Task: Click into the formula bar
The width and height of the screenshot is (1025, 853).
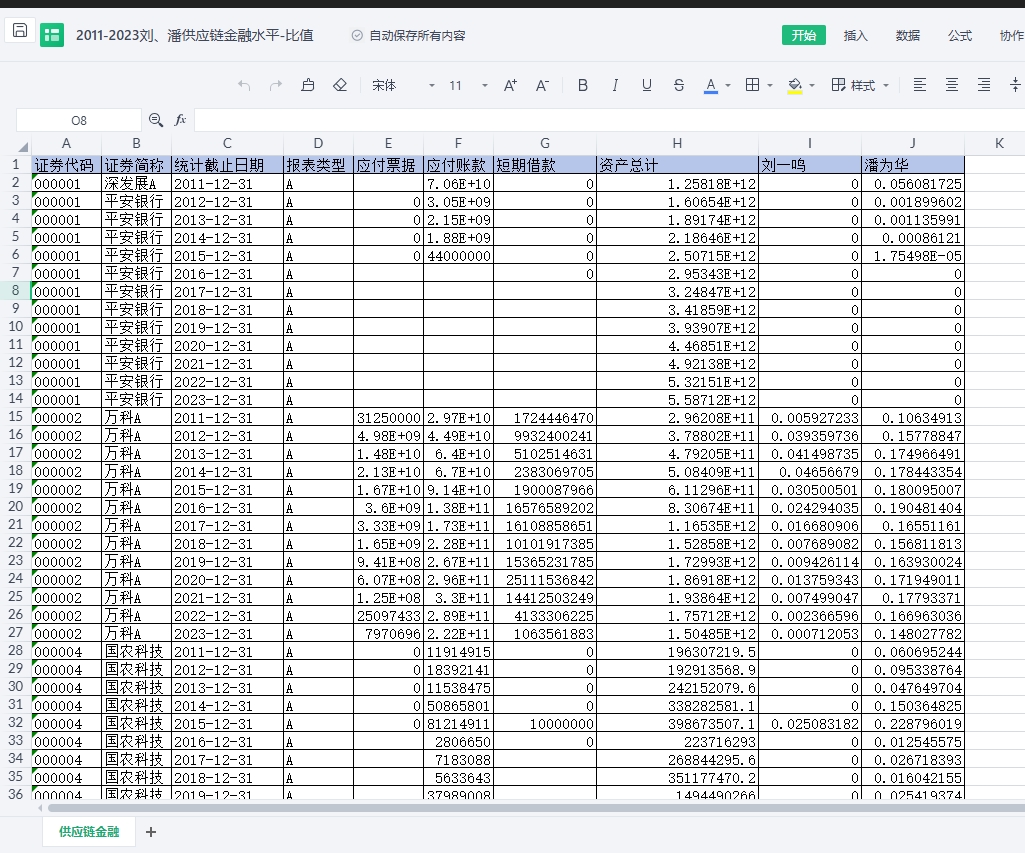Action: (609, 120)
